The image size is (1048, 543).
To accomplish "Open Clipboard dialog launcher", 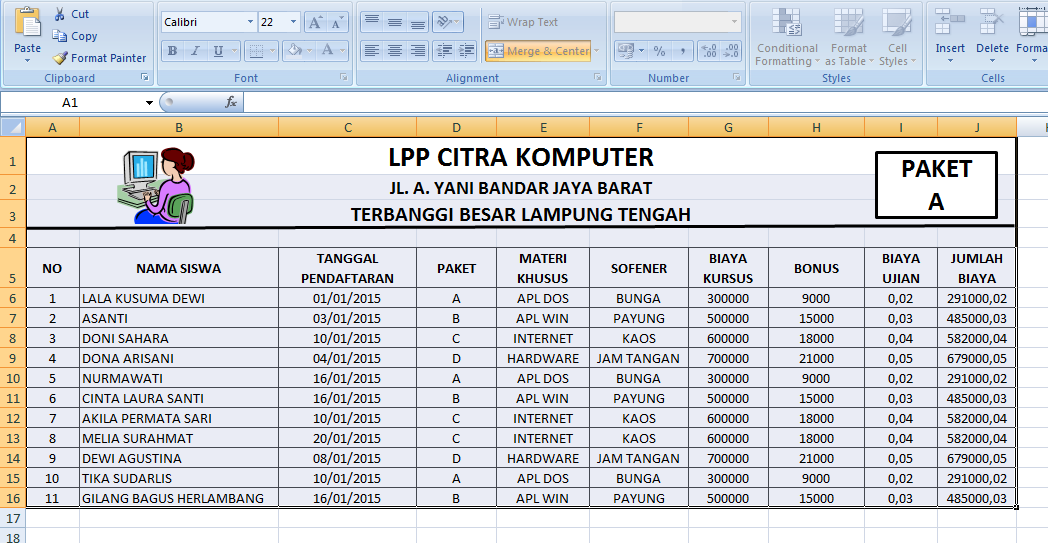I will tap(145, 78).
